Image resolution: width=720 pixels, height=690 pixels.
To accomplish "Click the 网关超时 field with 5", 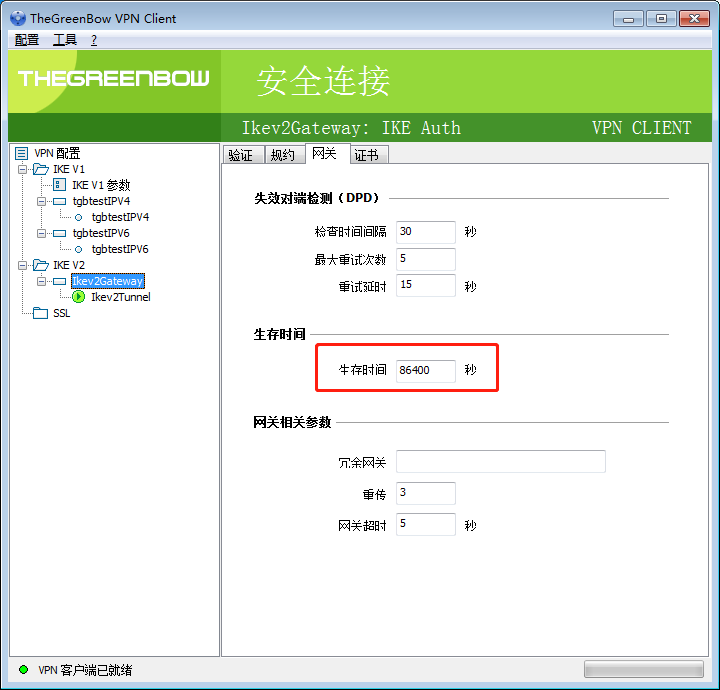I will click(x=426, y=524).
